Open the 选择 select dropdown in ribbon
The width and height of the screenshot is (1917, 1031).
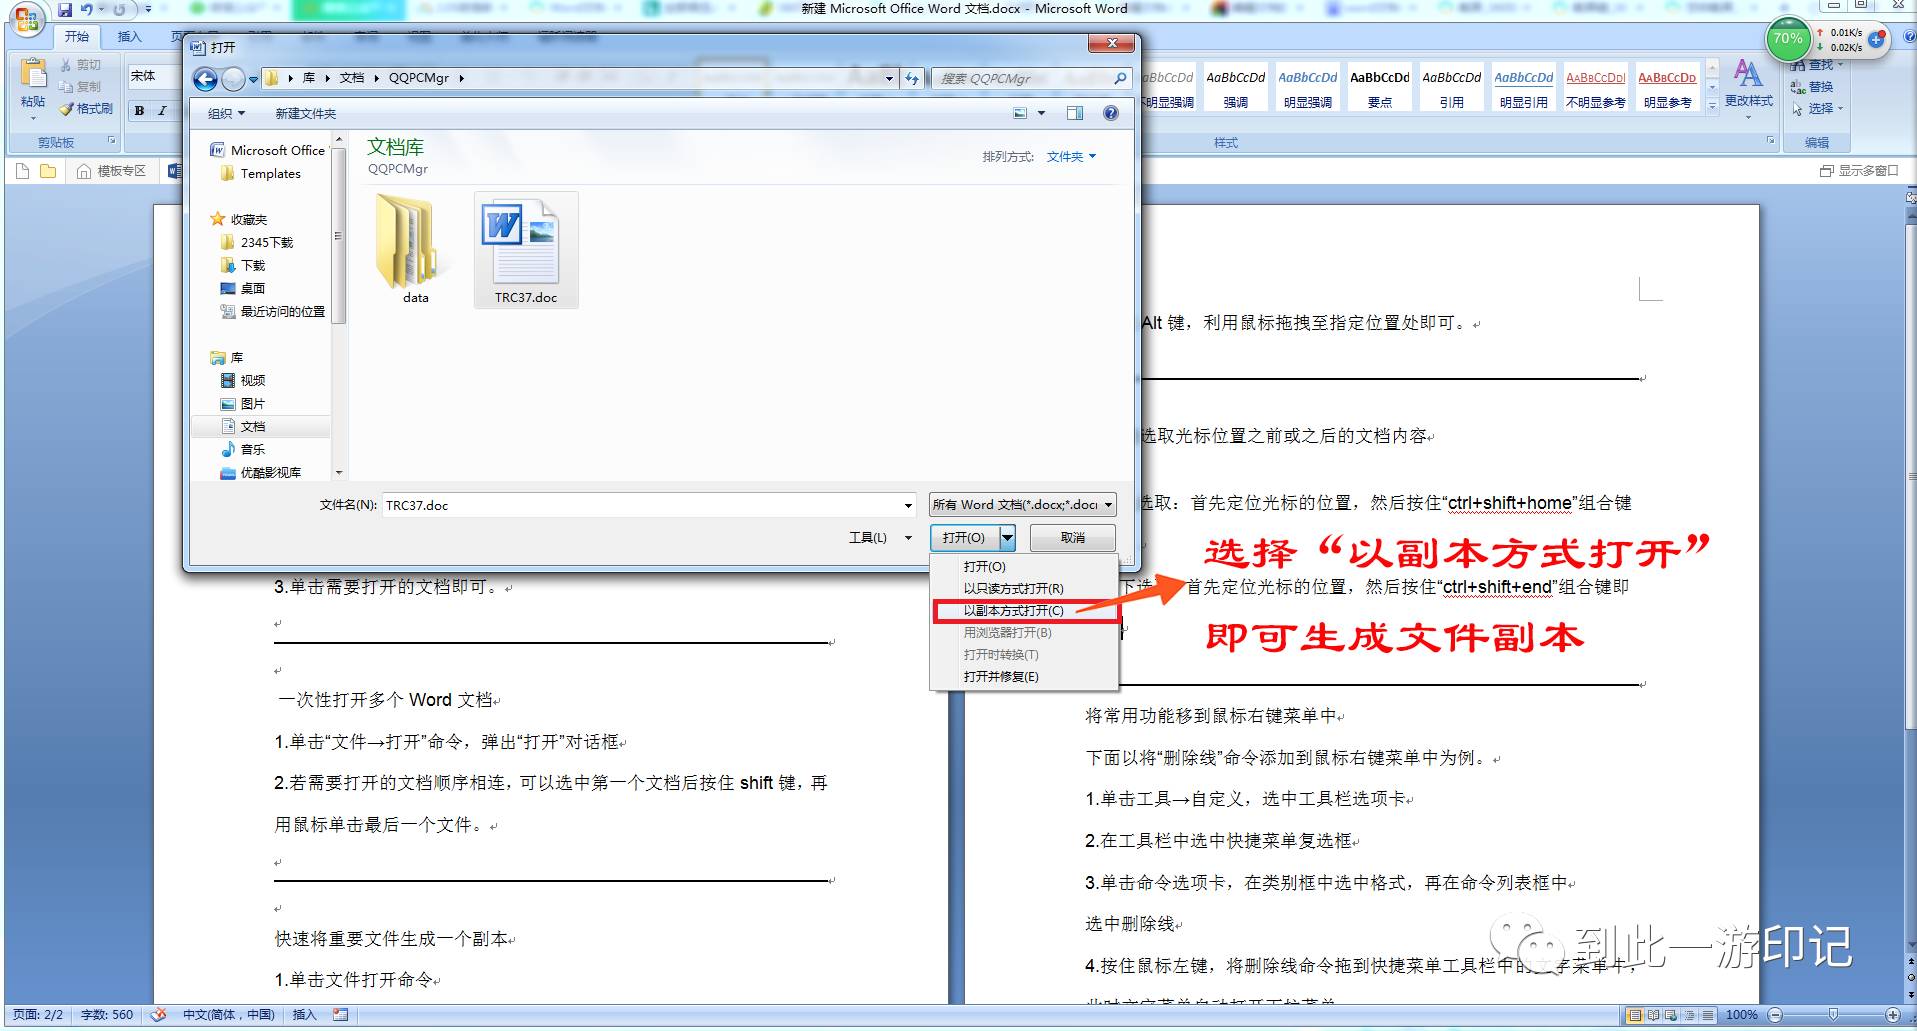click(x=1817, y=109)
